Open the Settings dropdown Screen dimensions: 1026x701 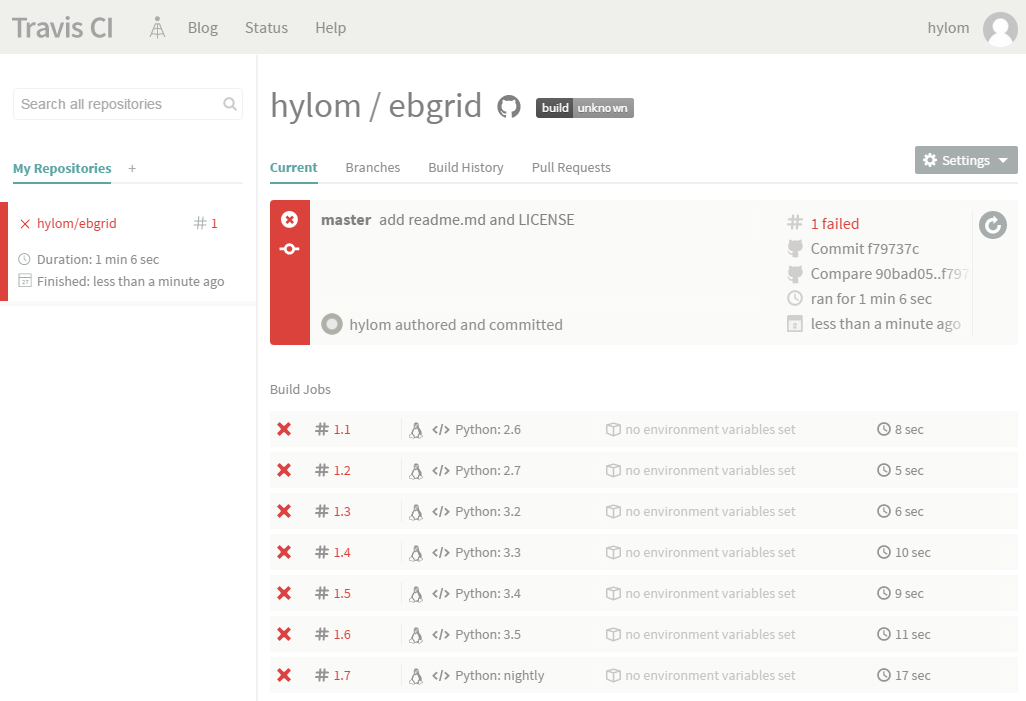pyautogui.click(x=966, y=160)
